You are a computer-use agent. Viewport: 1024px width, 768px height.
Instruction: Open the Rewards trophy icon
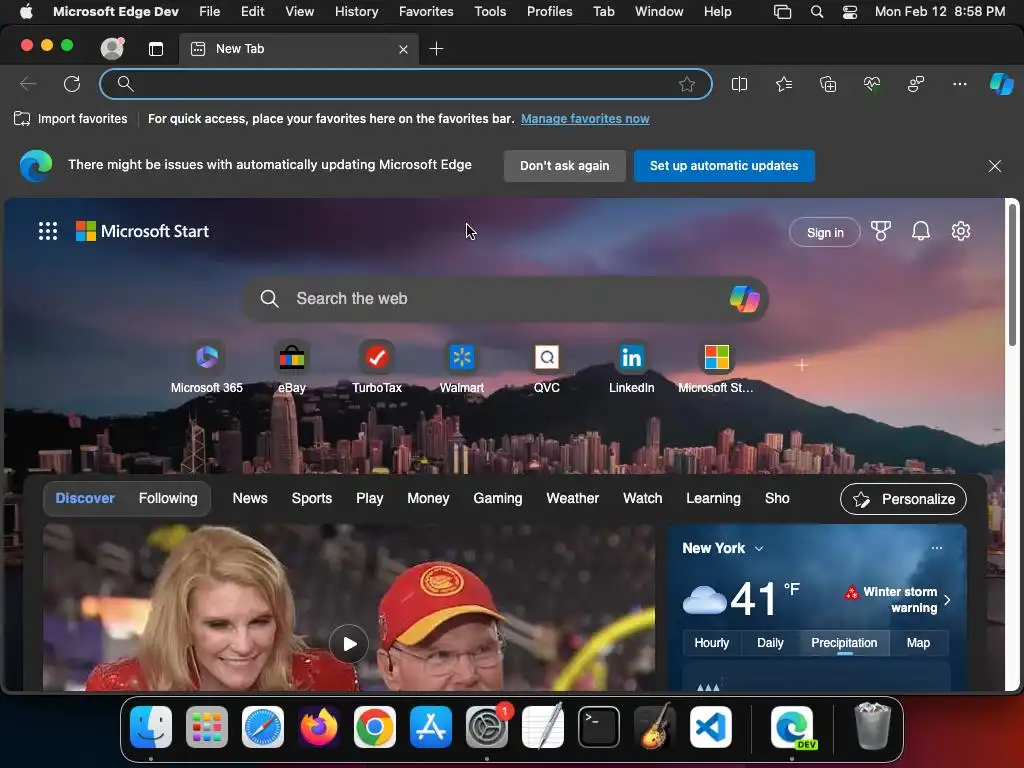click(x=880, y=231)
